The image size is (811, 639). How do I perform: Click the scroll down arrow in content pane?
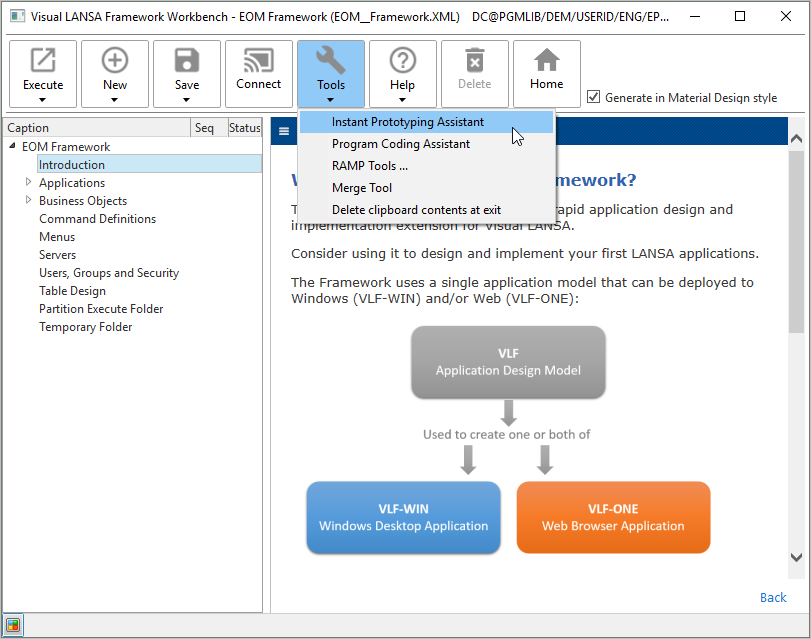[797, 557]
